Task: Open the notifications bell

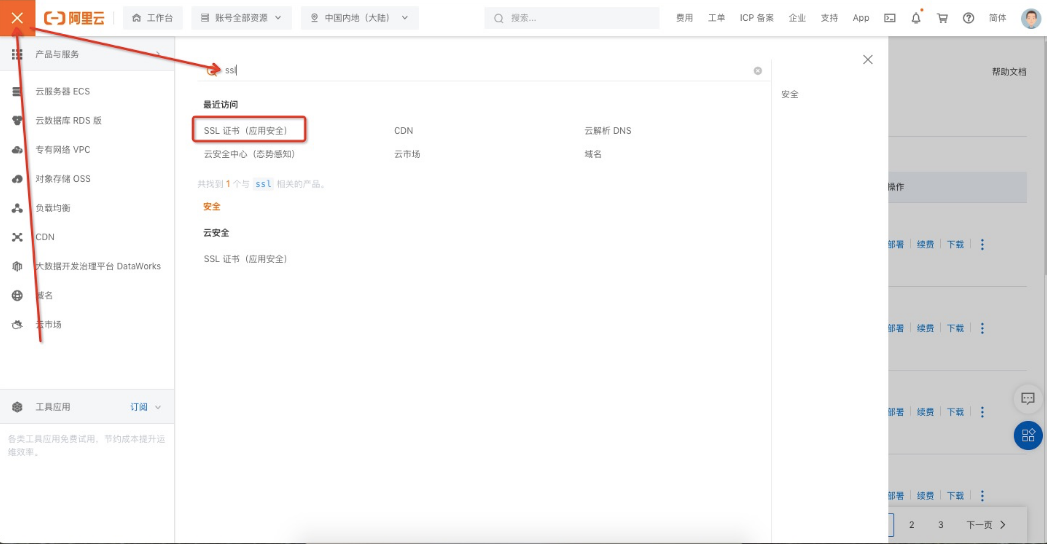Action: coord(916,18)
